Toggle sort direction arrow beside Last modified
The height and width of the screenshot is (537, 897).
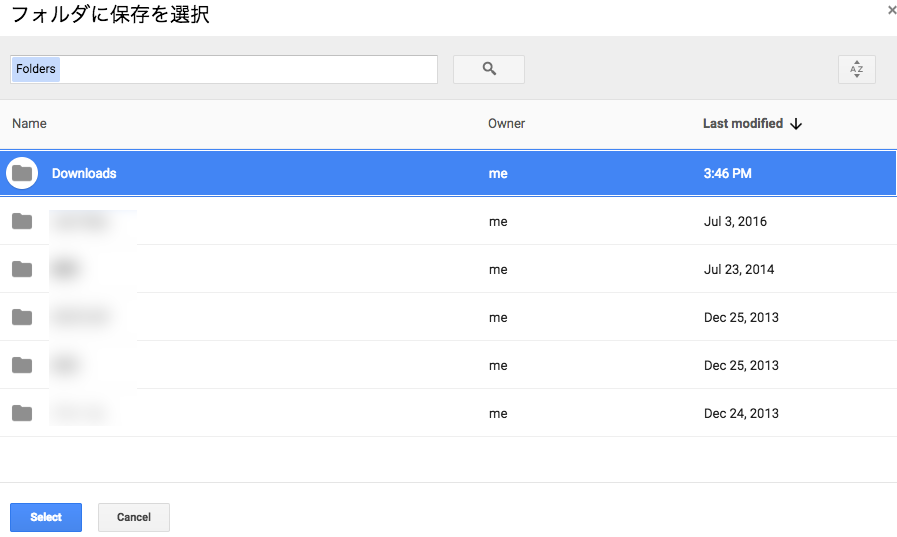click(x=797, y=124)
